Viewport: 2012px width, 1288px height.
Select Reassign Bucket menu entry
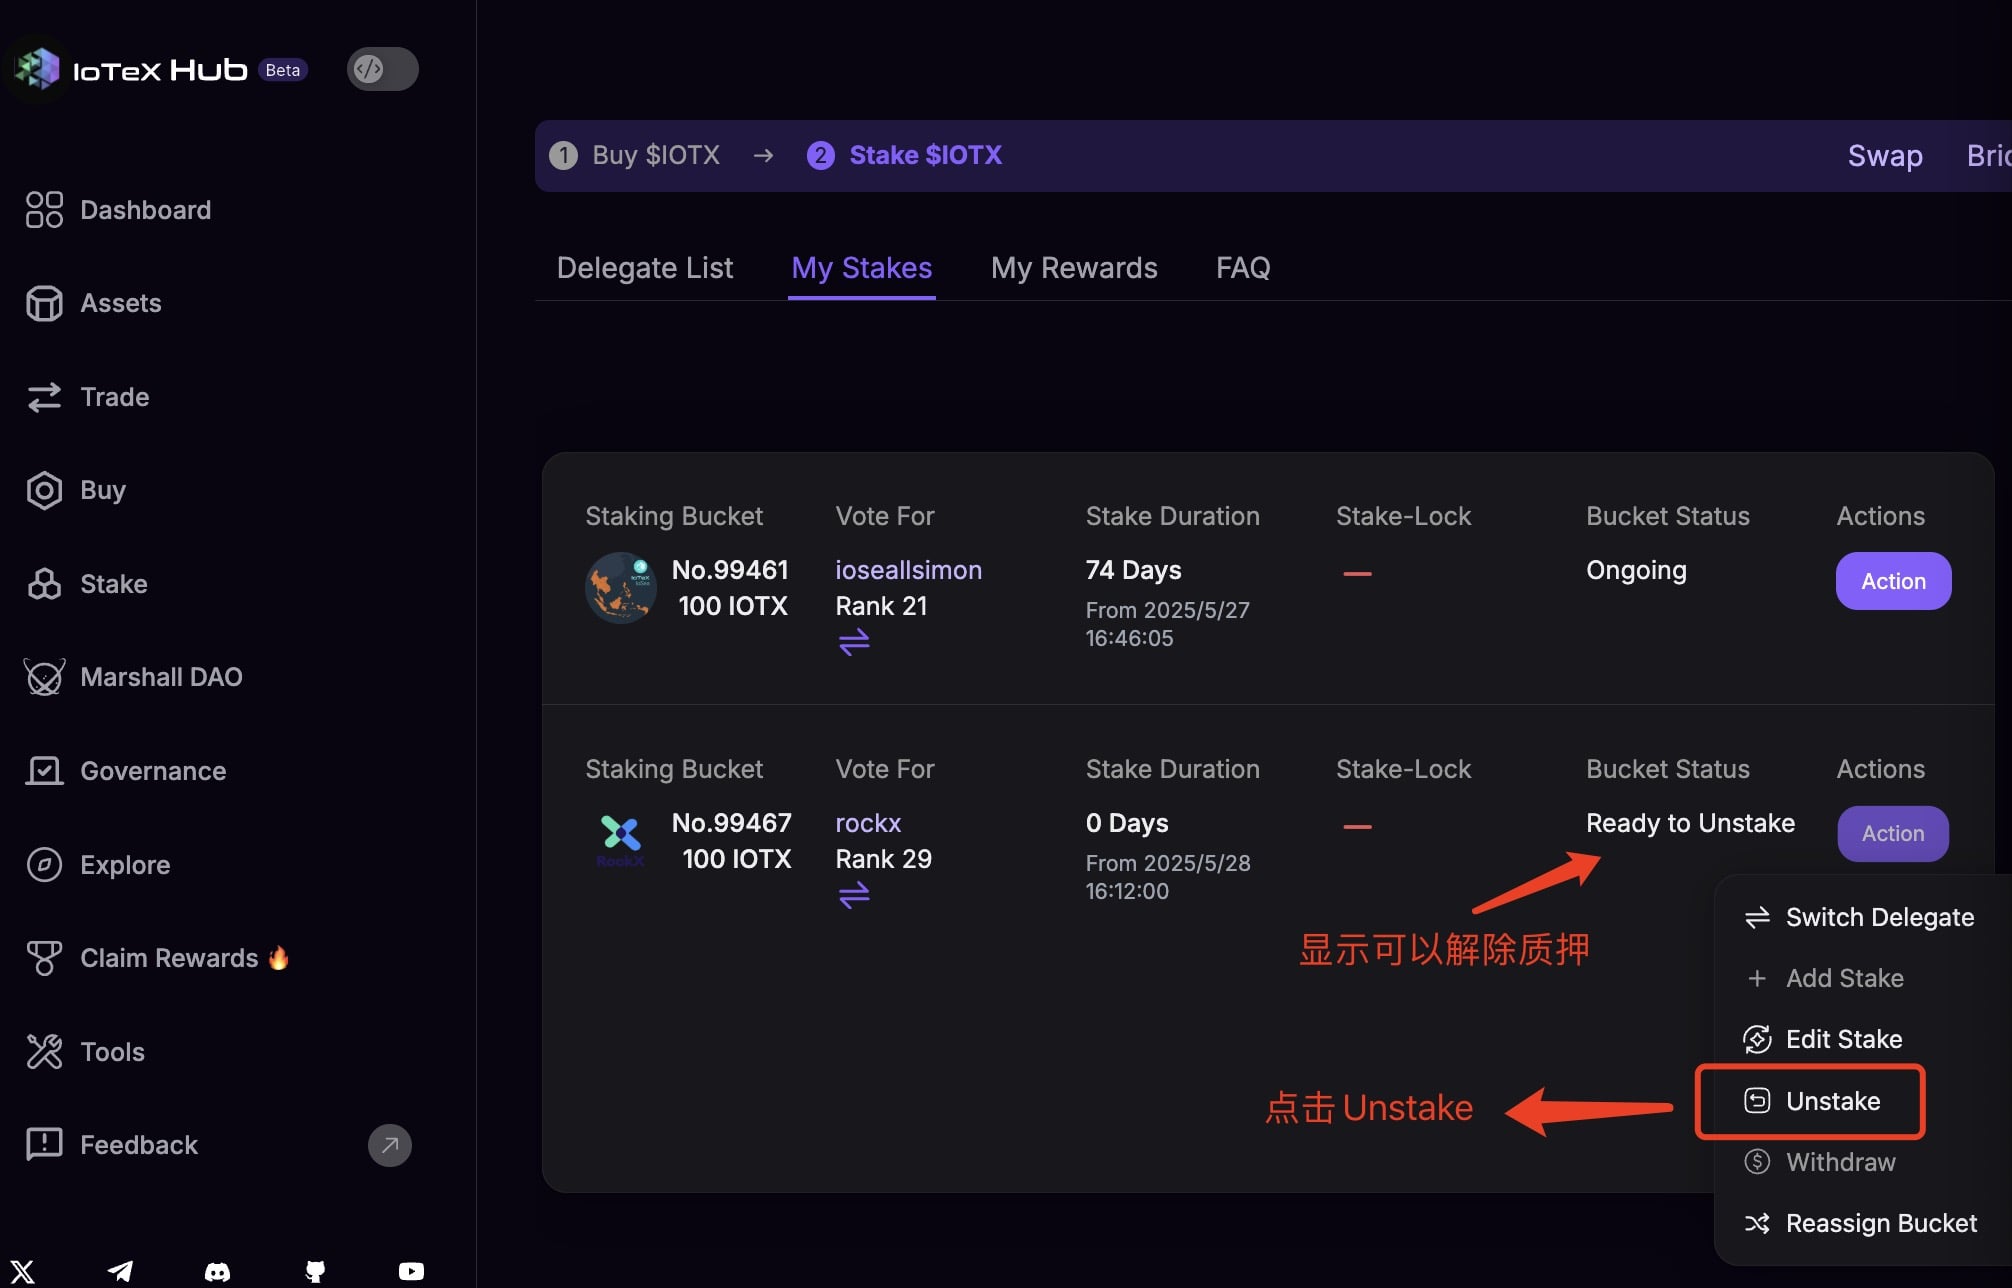click(1880, 1223)
